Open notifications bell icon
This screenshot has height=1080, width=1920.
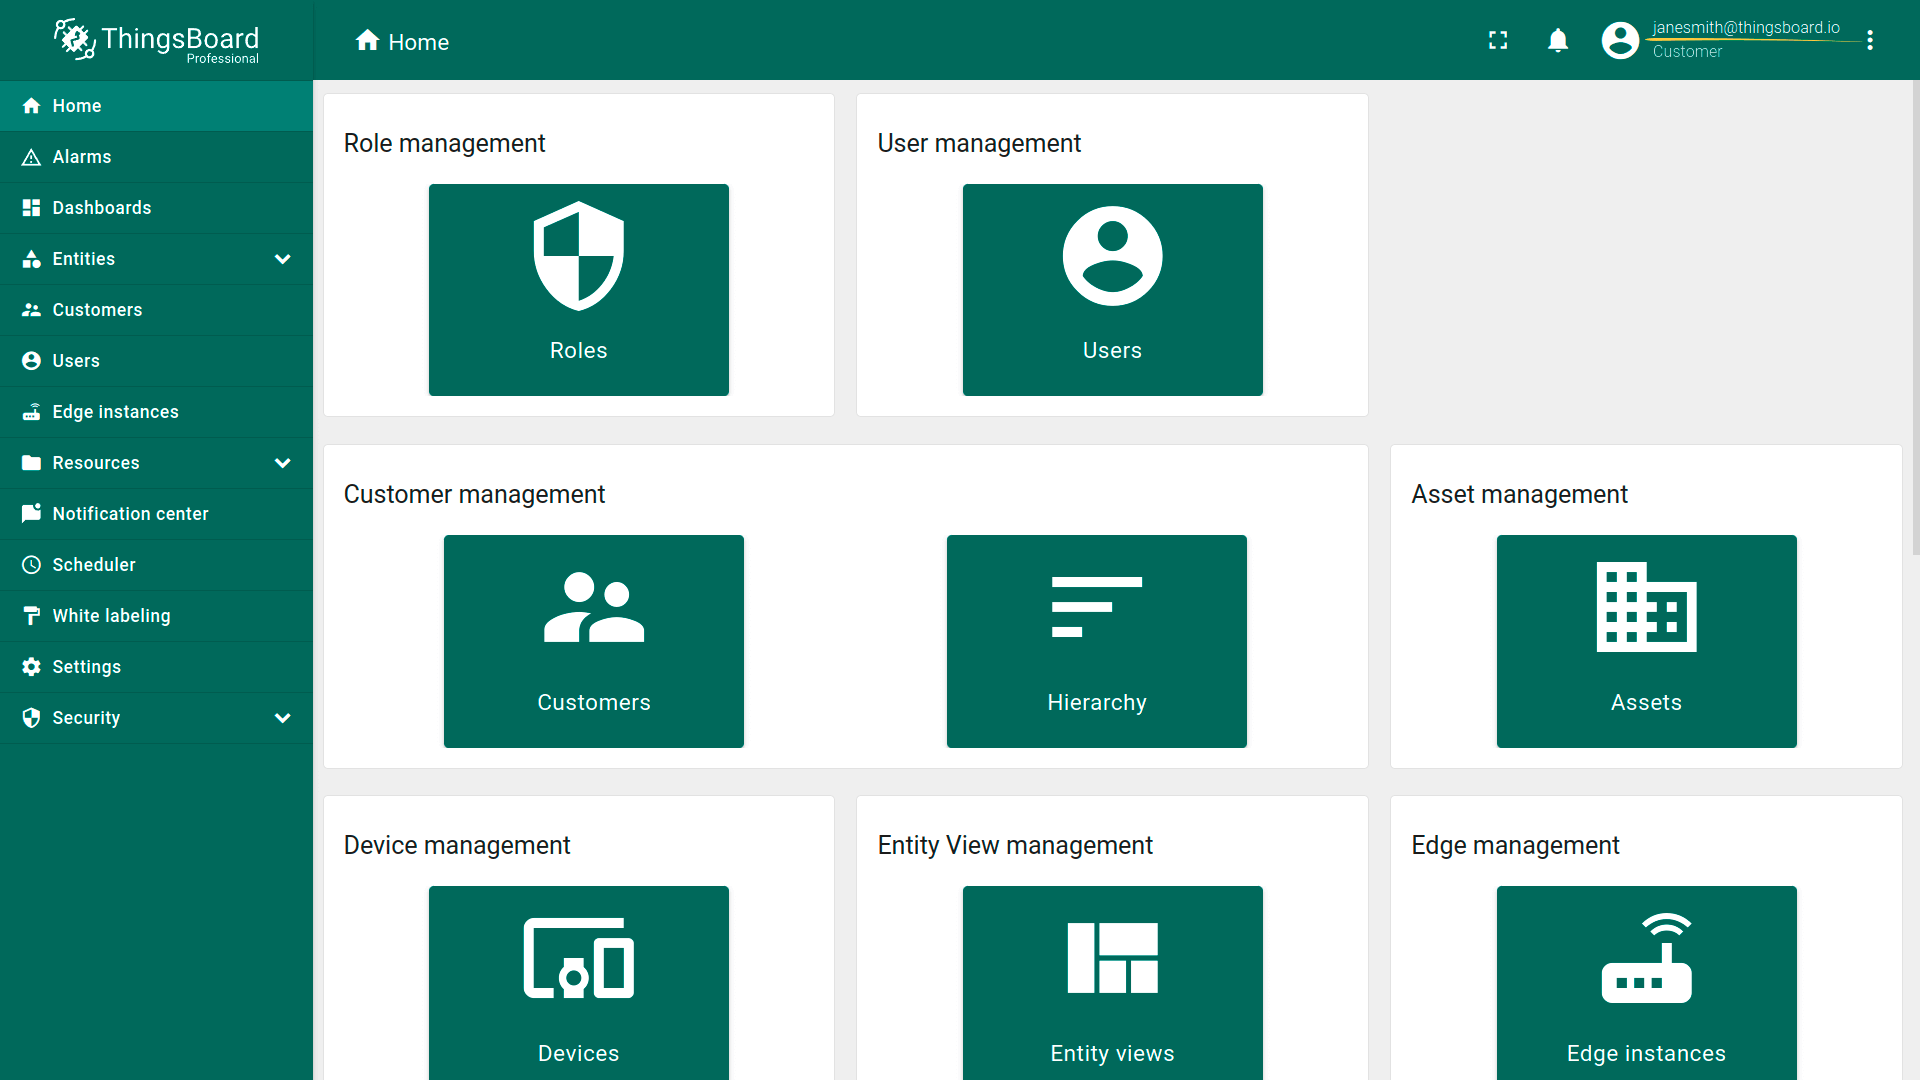(x=1558, y=40)
